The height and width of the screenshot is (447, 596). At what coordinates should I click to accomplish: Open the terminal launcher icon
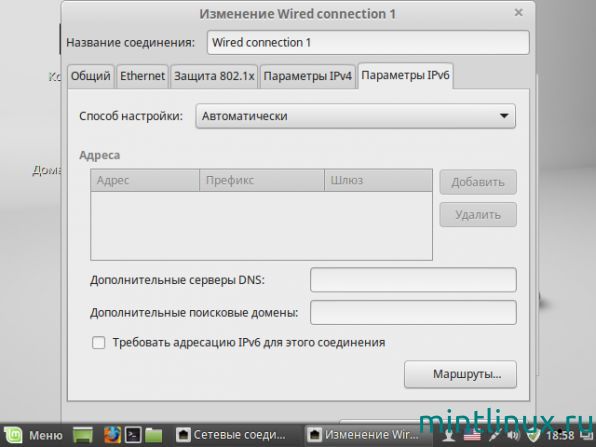tap(133, 435)
